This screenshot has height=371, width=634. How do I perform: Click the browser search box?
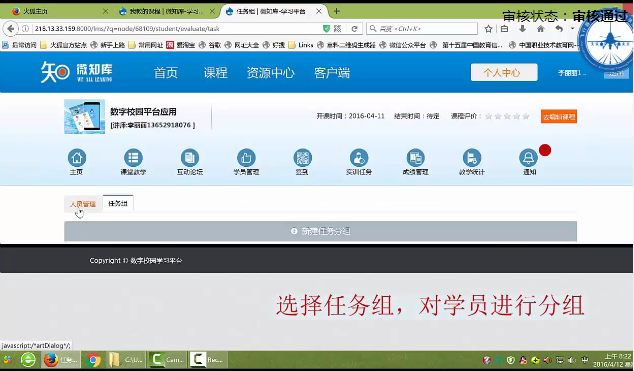(422, 29)
